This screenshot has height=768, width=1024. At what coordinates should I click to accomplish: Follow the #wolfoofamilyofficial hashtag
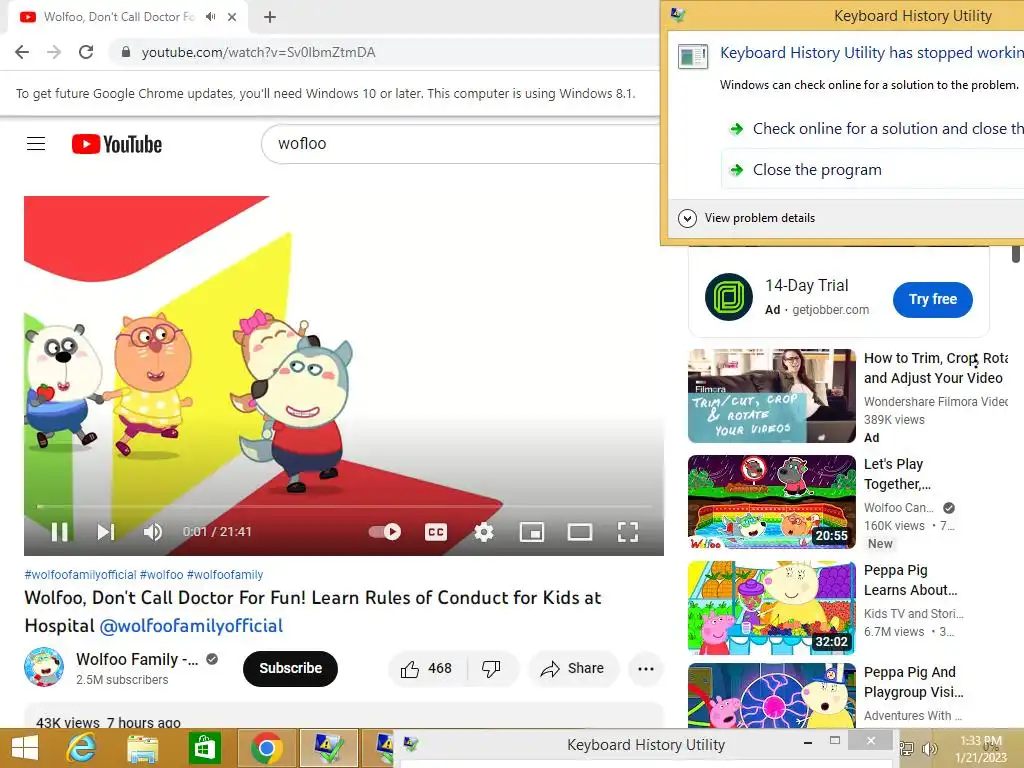[80, 575]
